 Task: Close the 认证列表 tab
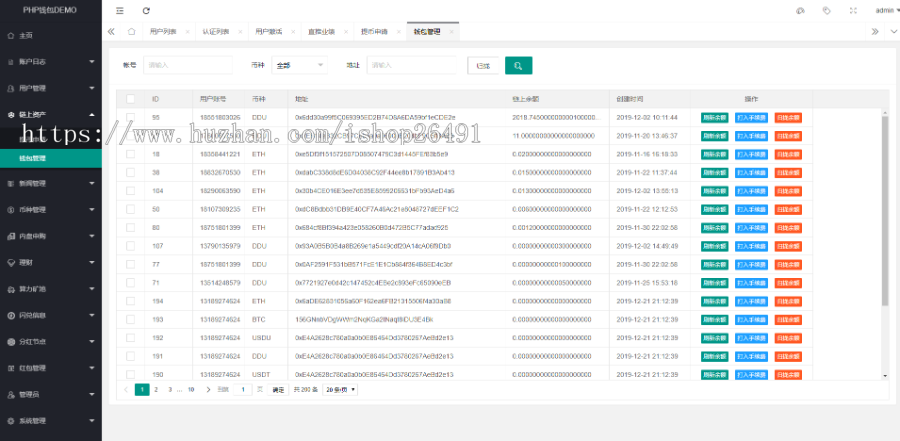click(x=240, y=32)
